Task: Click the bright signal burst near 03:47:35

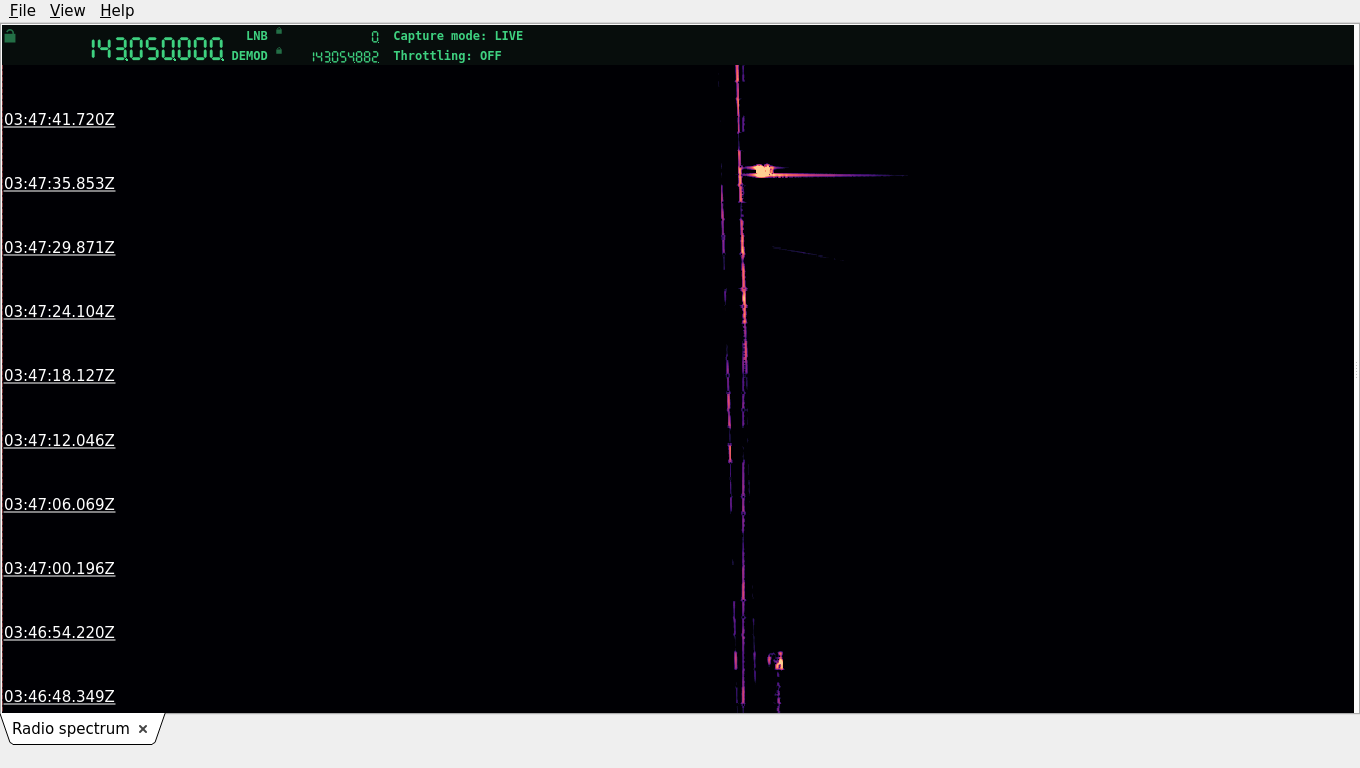Action: (x=763, y=171)
